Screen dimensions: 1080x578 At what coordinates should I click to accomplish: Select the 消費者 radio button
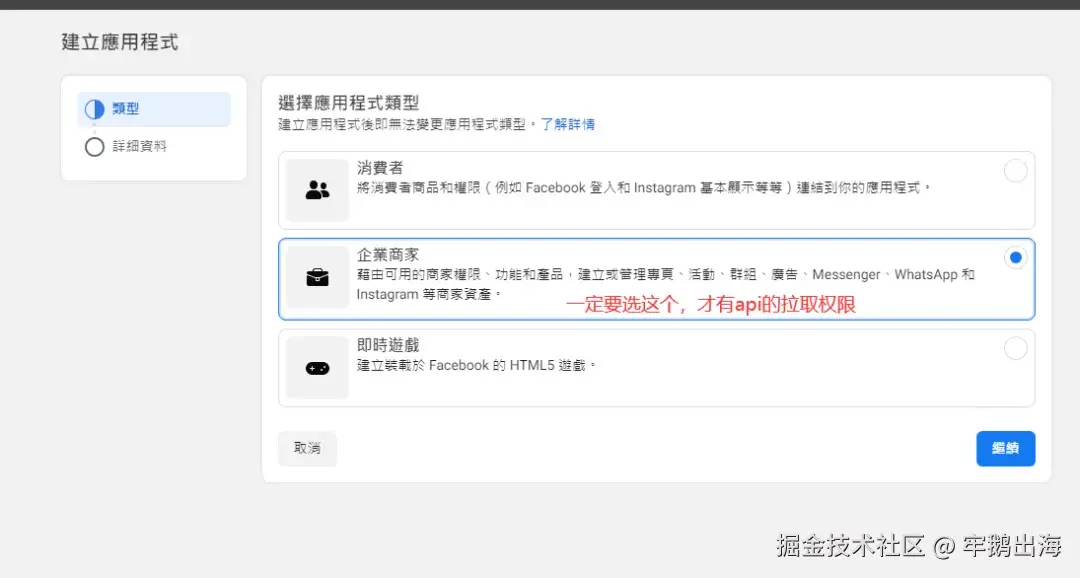click(1015, 171)
